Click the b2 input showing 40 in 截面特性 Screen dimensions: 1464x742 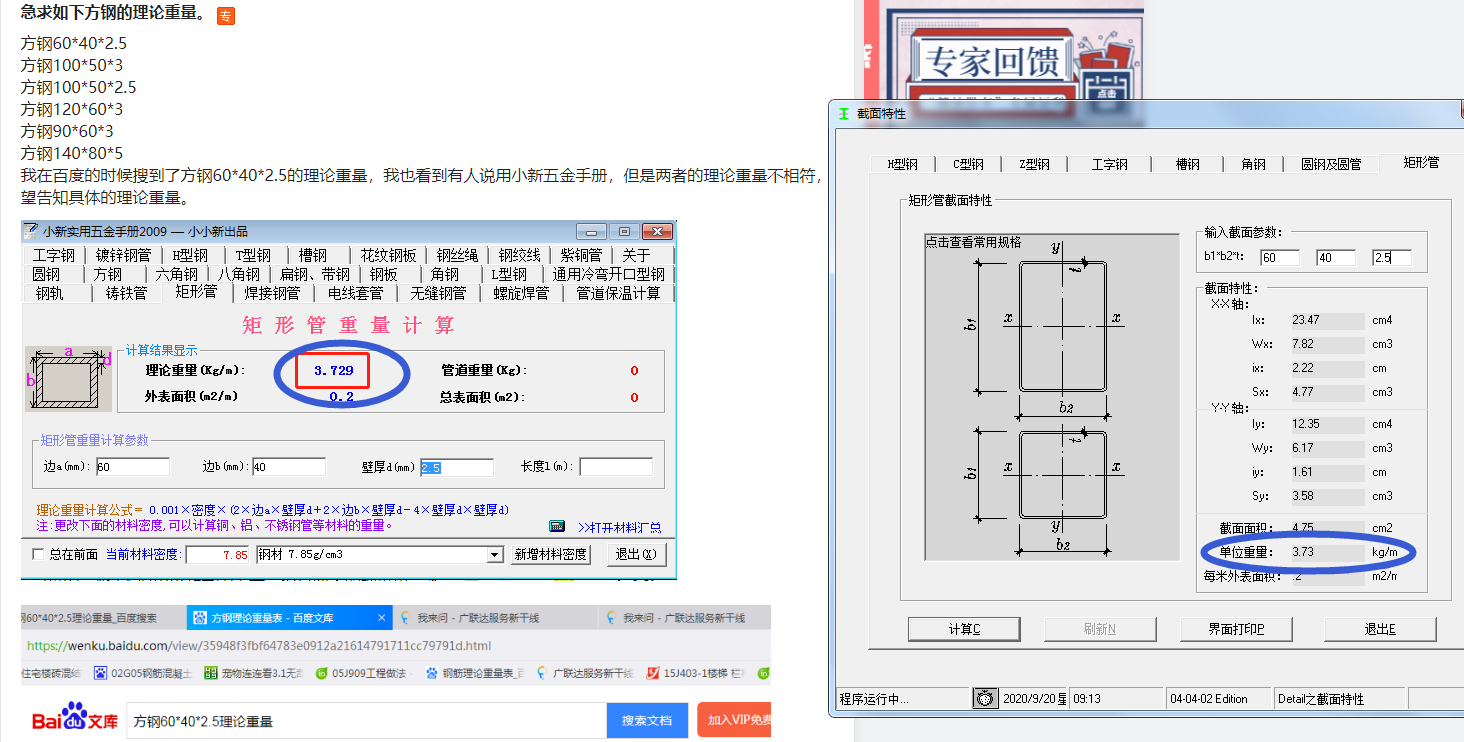[1335, 257]
